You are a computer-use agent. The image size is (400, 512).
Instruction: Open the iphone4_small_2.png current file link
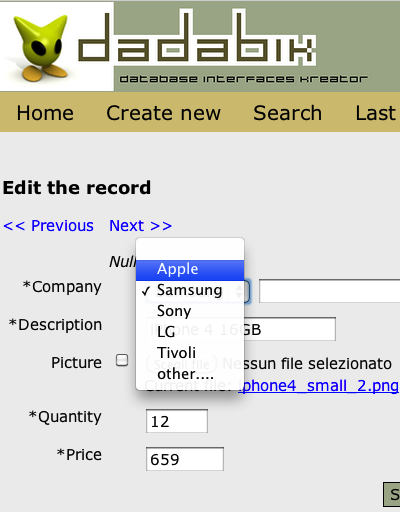[x=318, y=386]
